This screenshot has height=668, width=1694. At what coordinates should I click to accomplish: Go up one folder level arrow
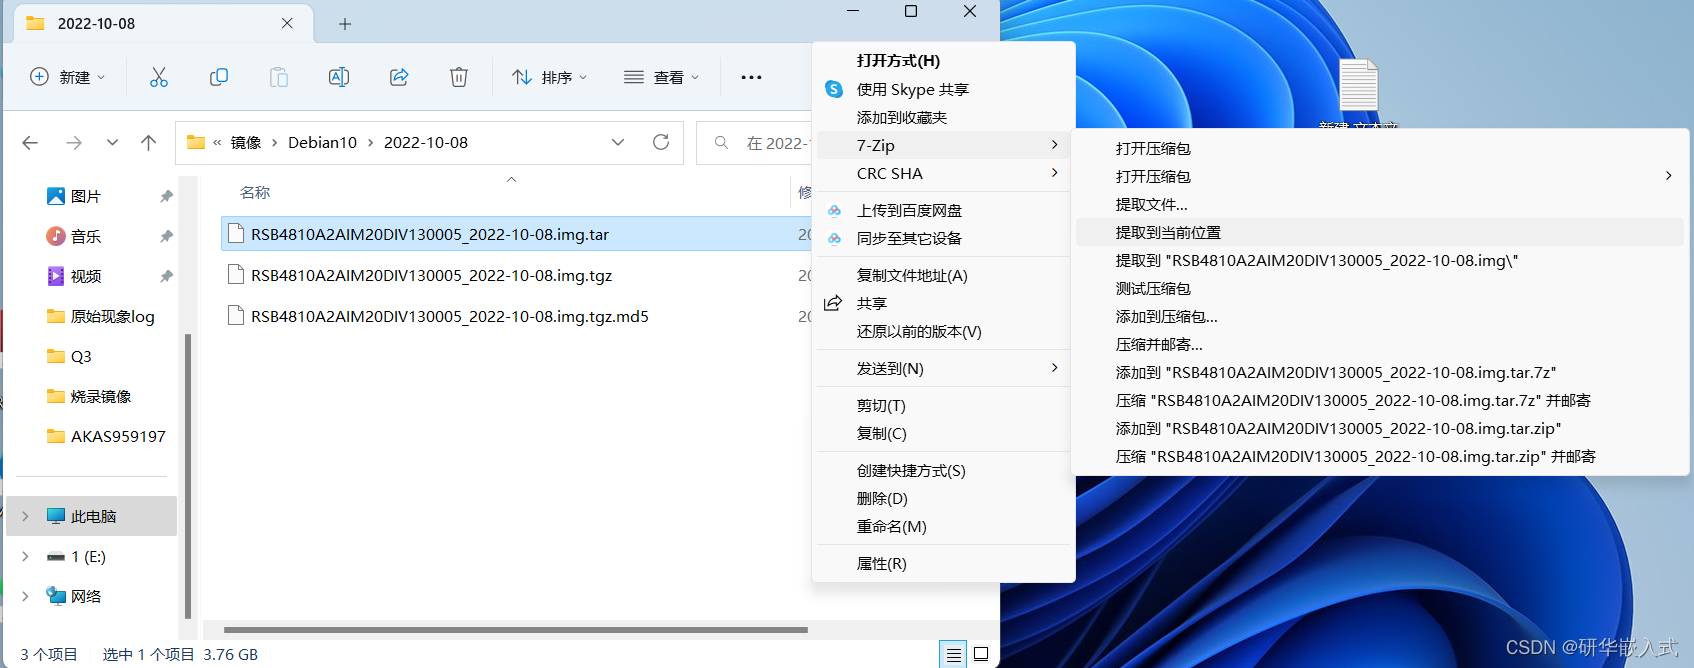click(149, 143)
